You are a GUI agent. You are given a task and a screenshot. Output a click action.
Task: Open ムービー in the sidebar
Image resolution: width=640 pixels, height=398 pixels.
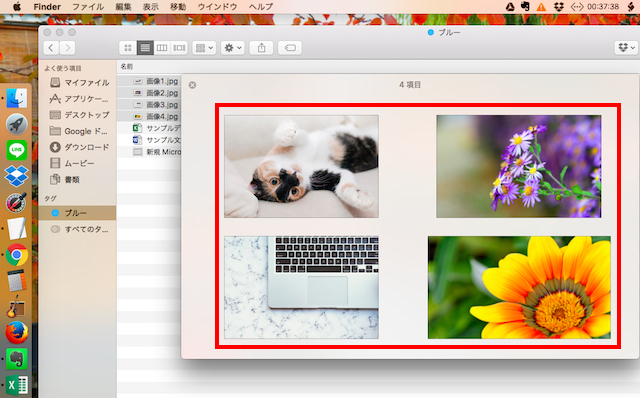[78, 163]
